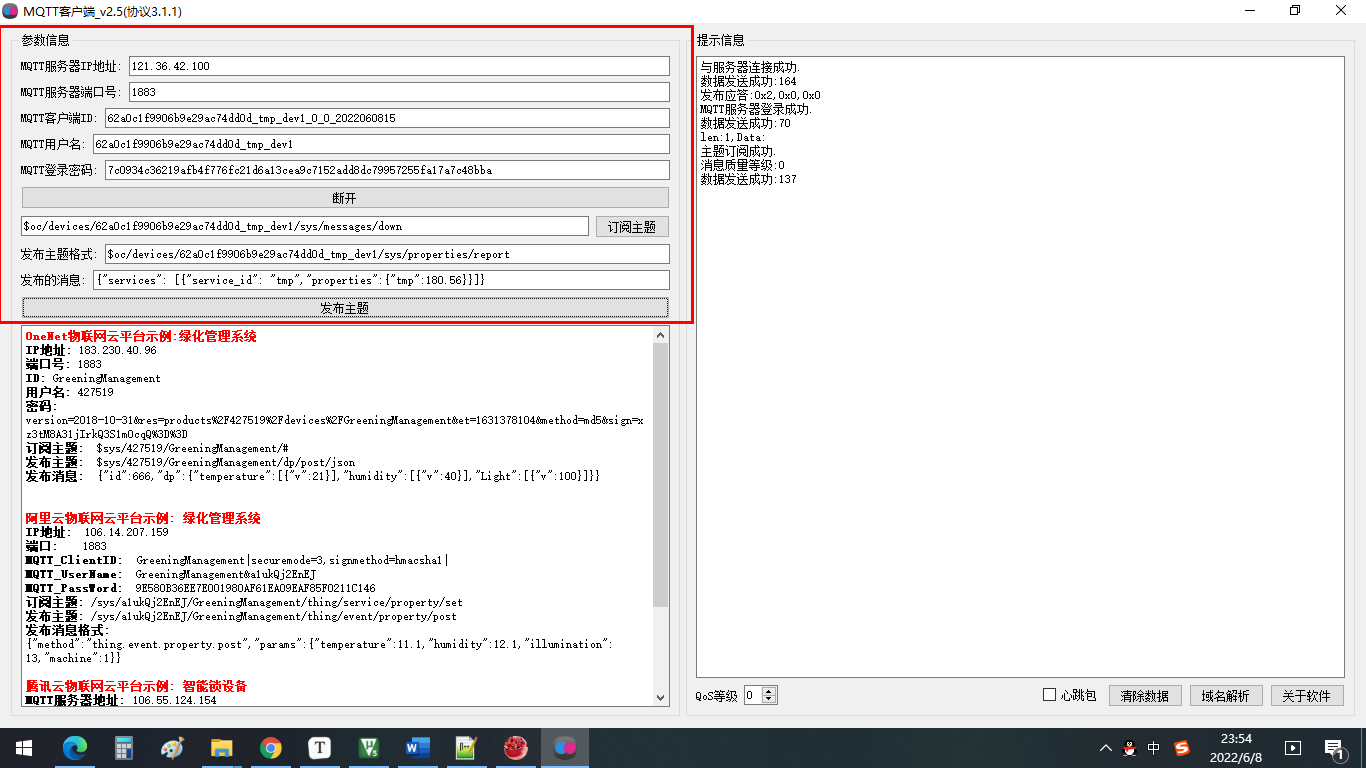Open the Typora 'T' taskbar icon

319,747
